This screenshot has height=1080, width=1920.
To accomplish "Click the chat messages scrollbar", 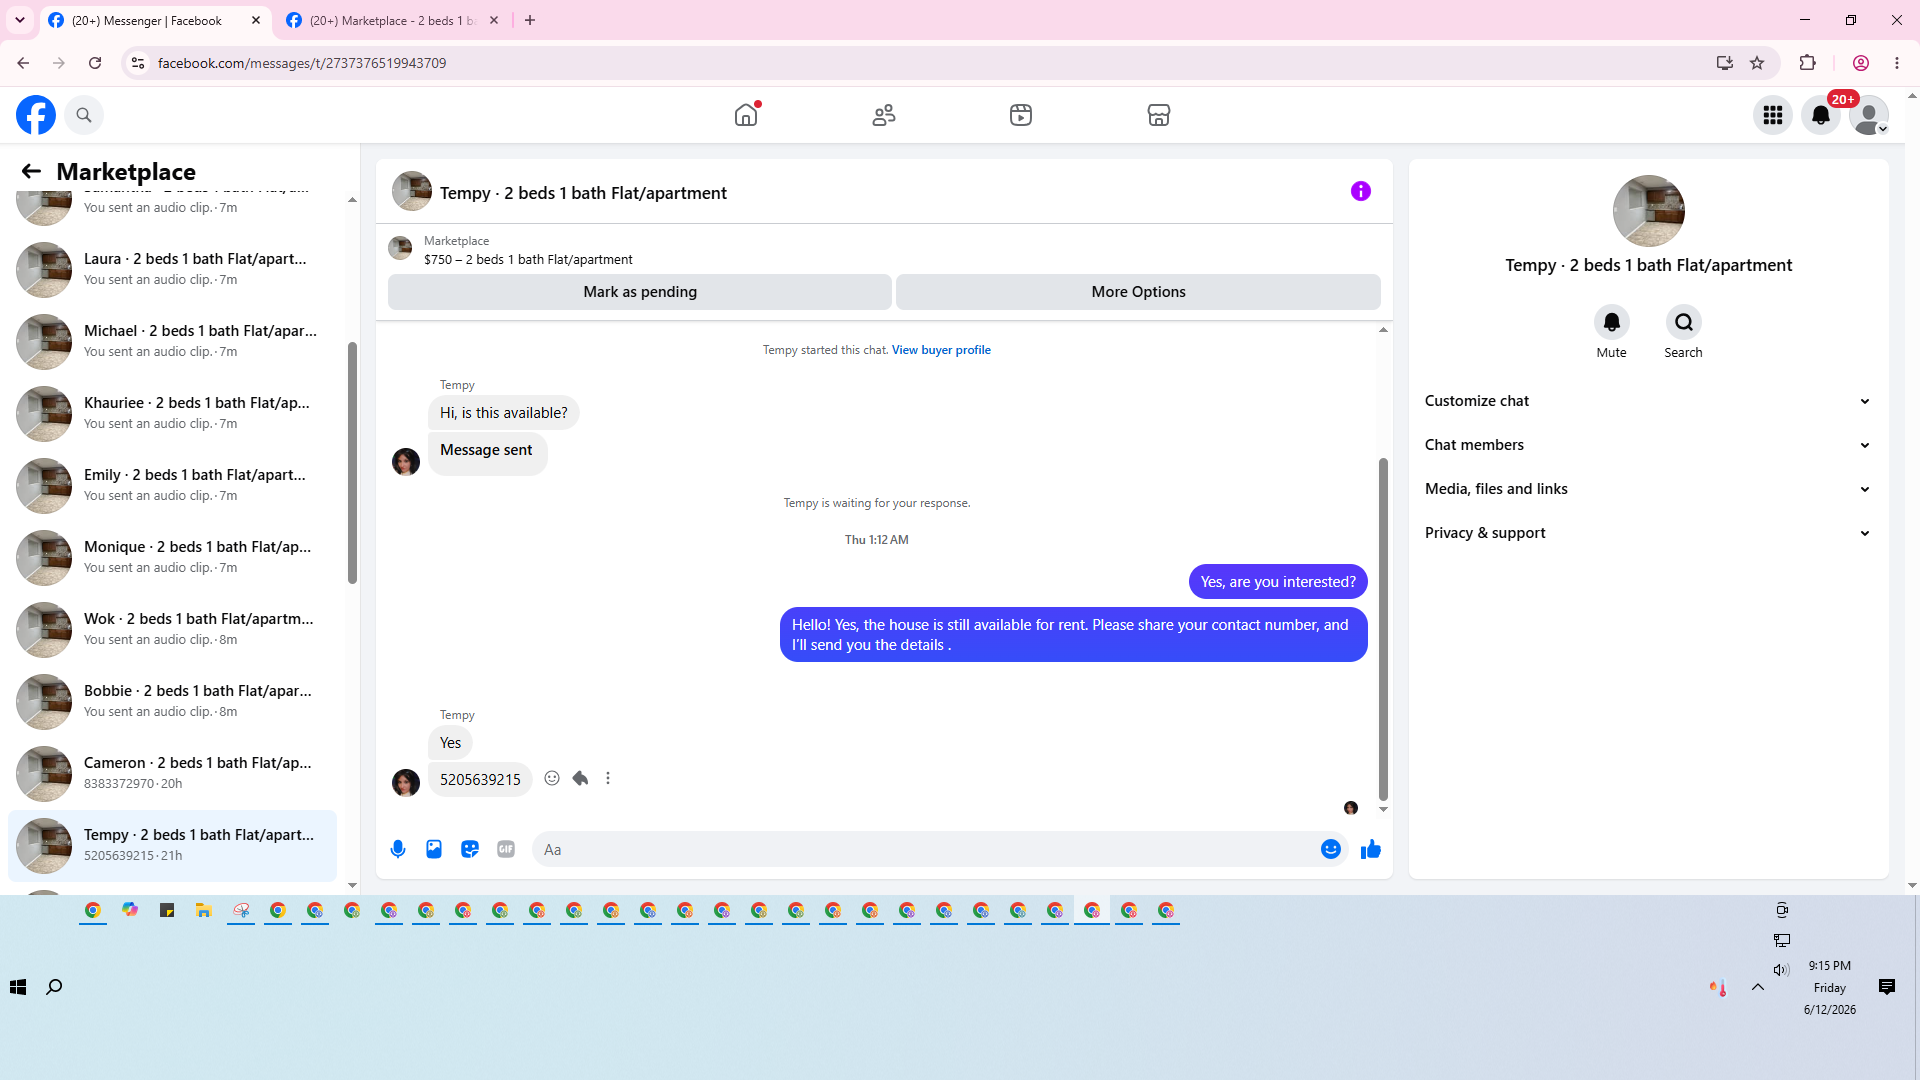I will (x=1383, y=630).
